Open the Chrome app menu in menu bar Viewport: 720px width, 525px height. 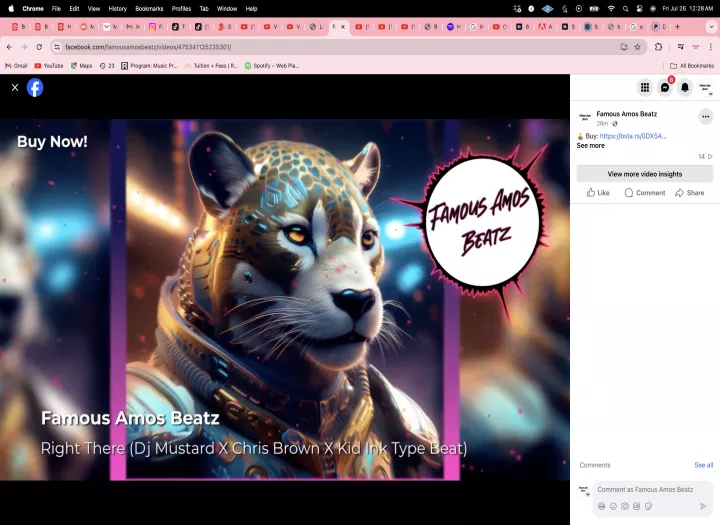(33, 9)
